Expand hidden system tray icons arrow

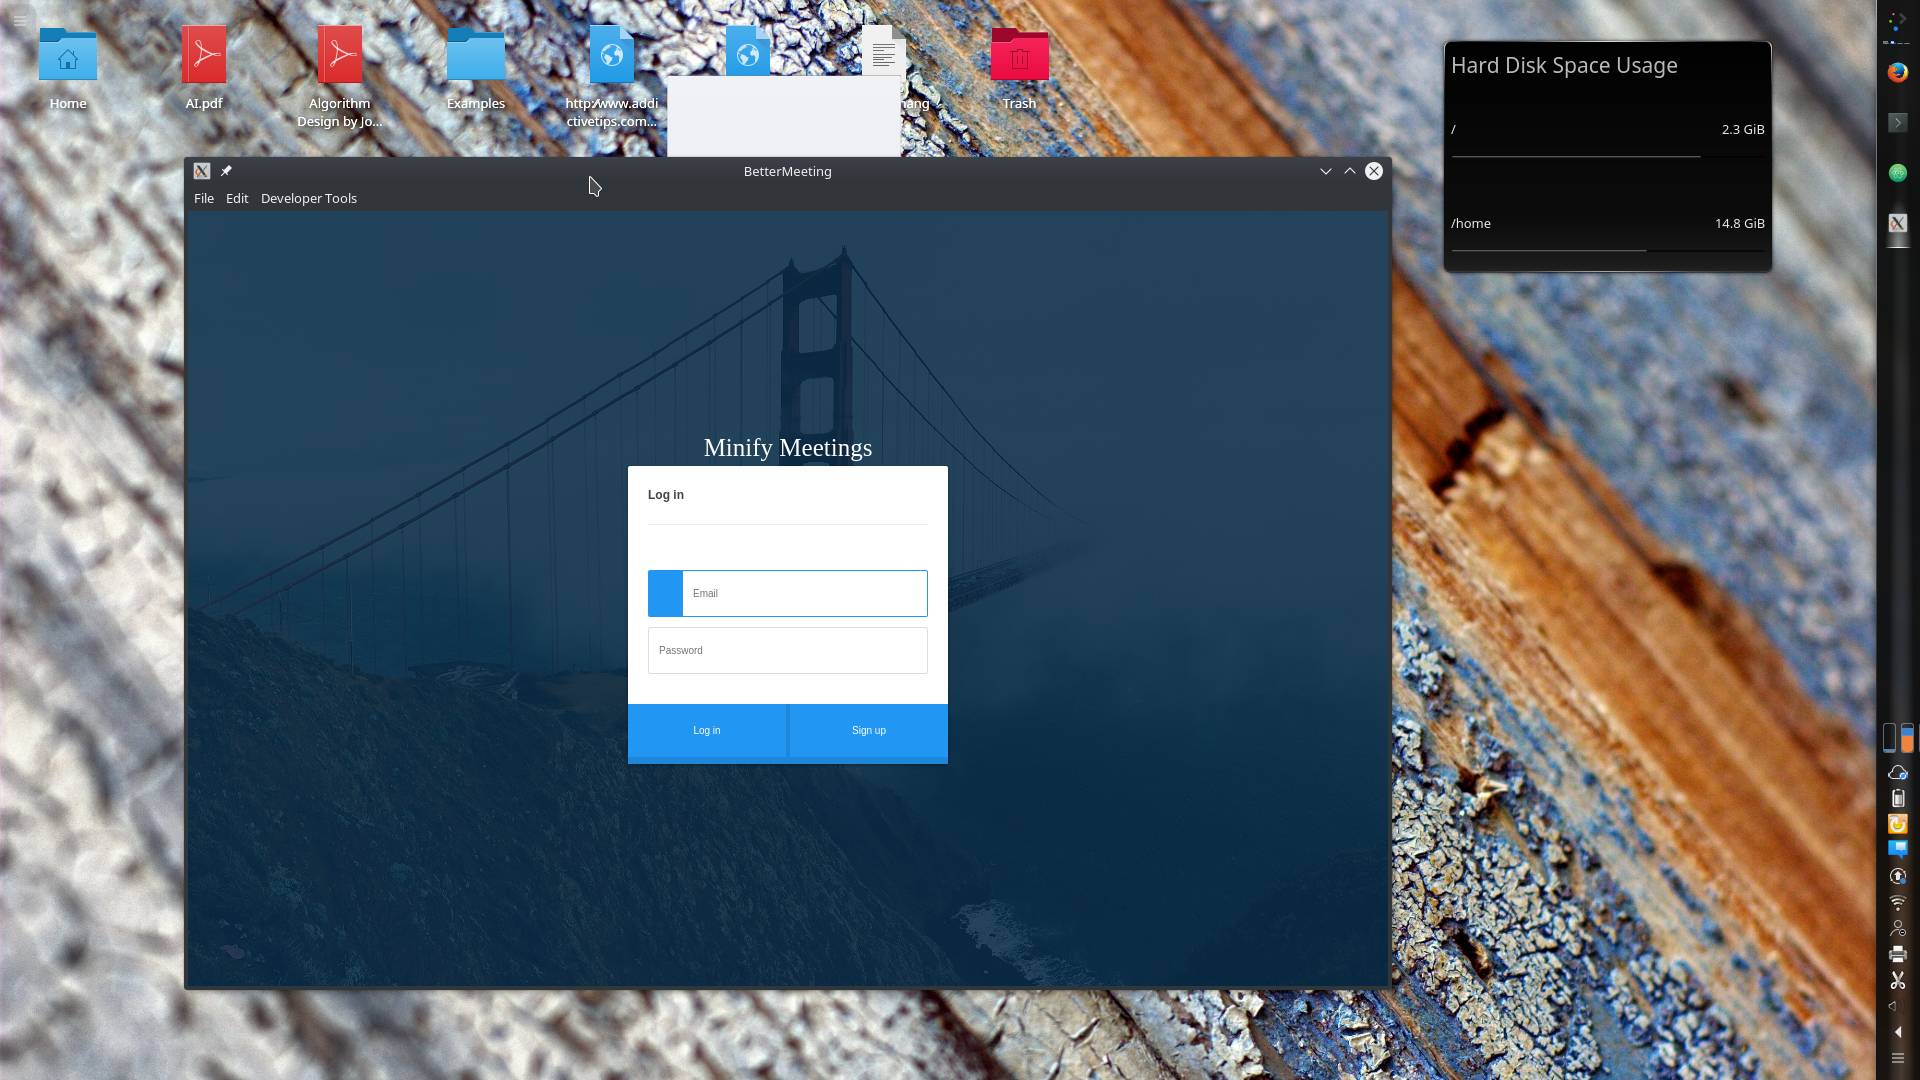(x=1897, y=1032)
